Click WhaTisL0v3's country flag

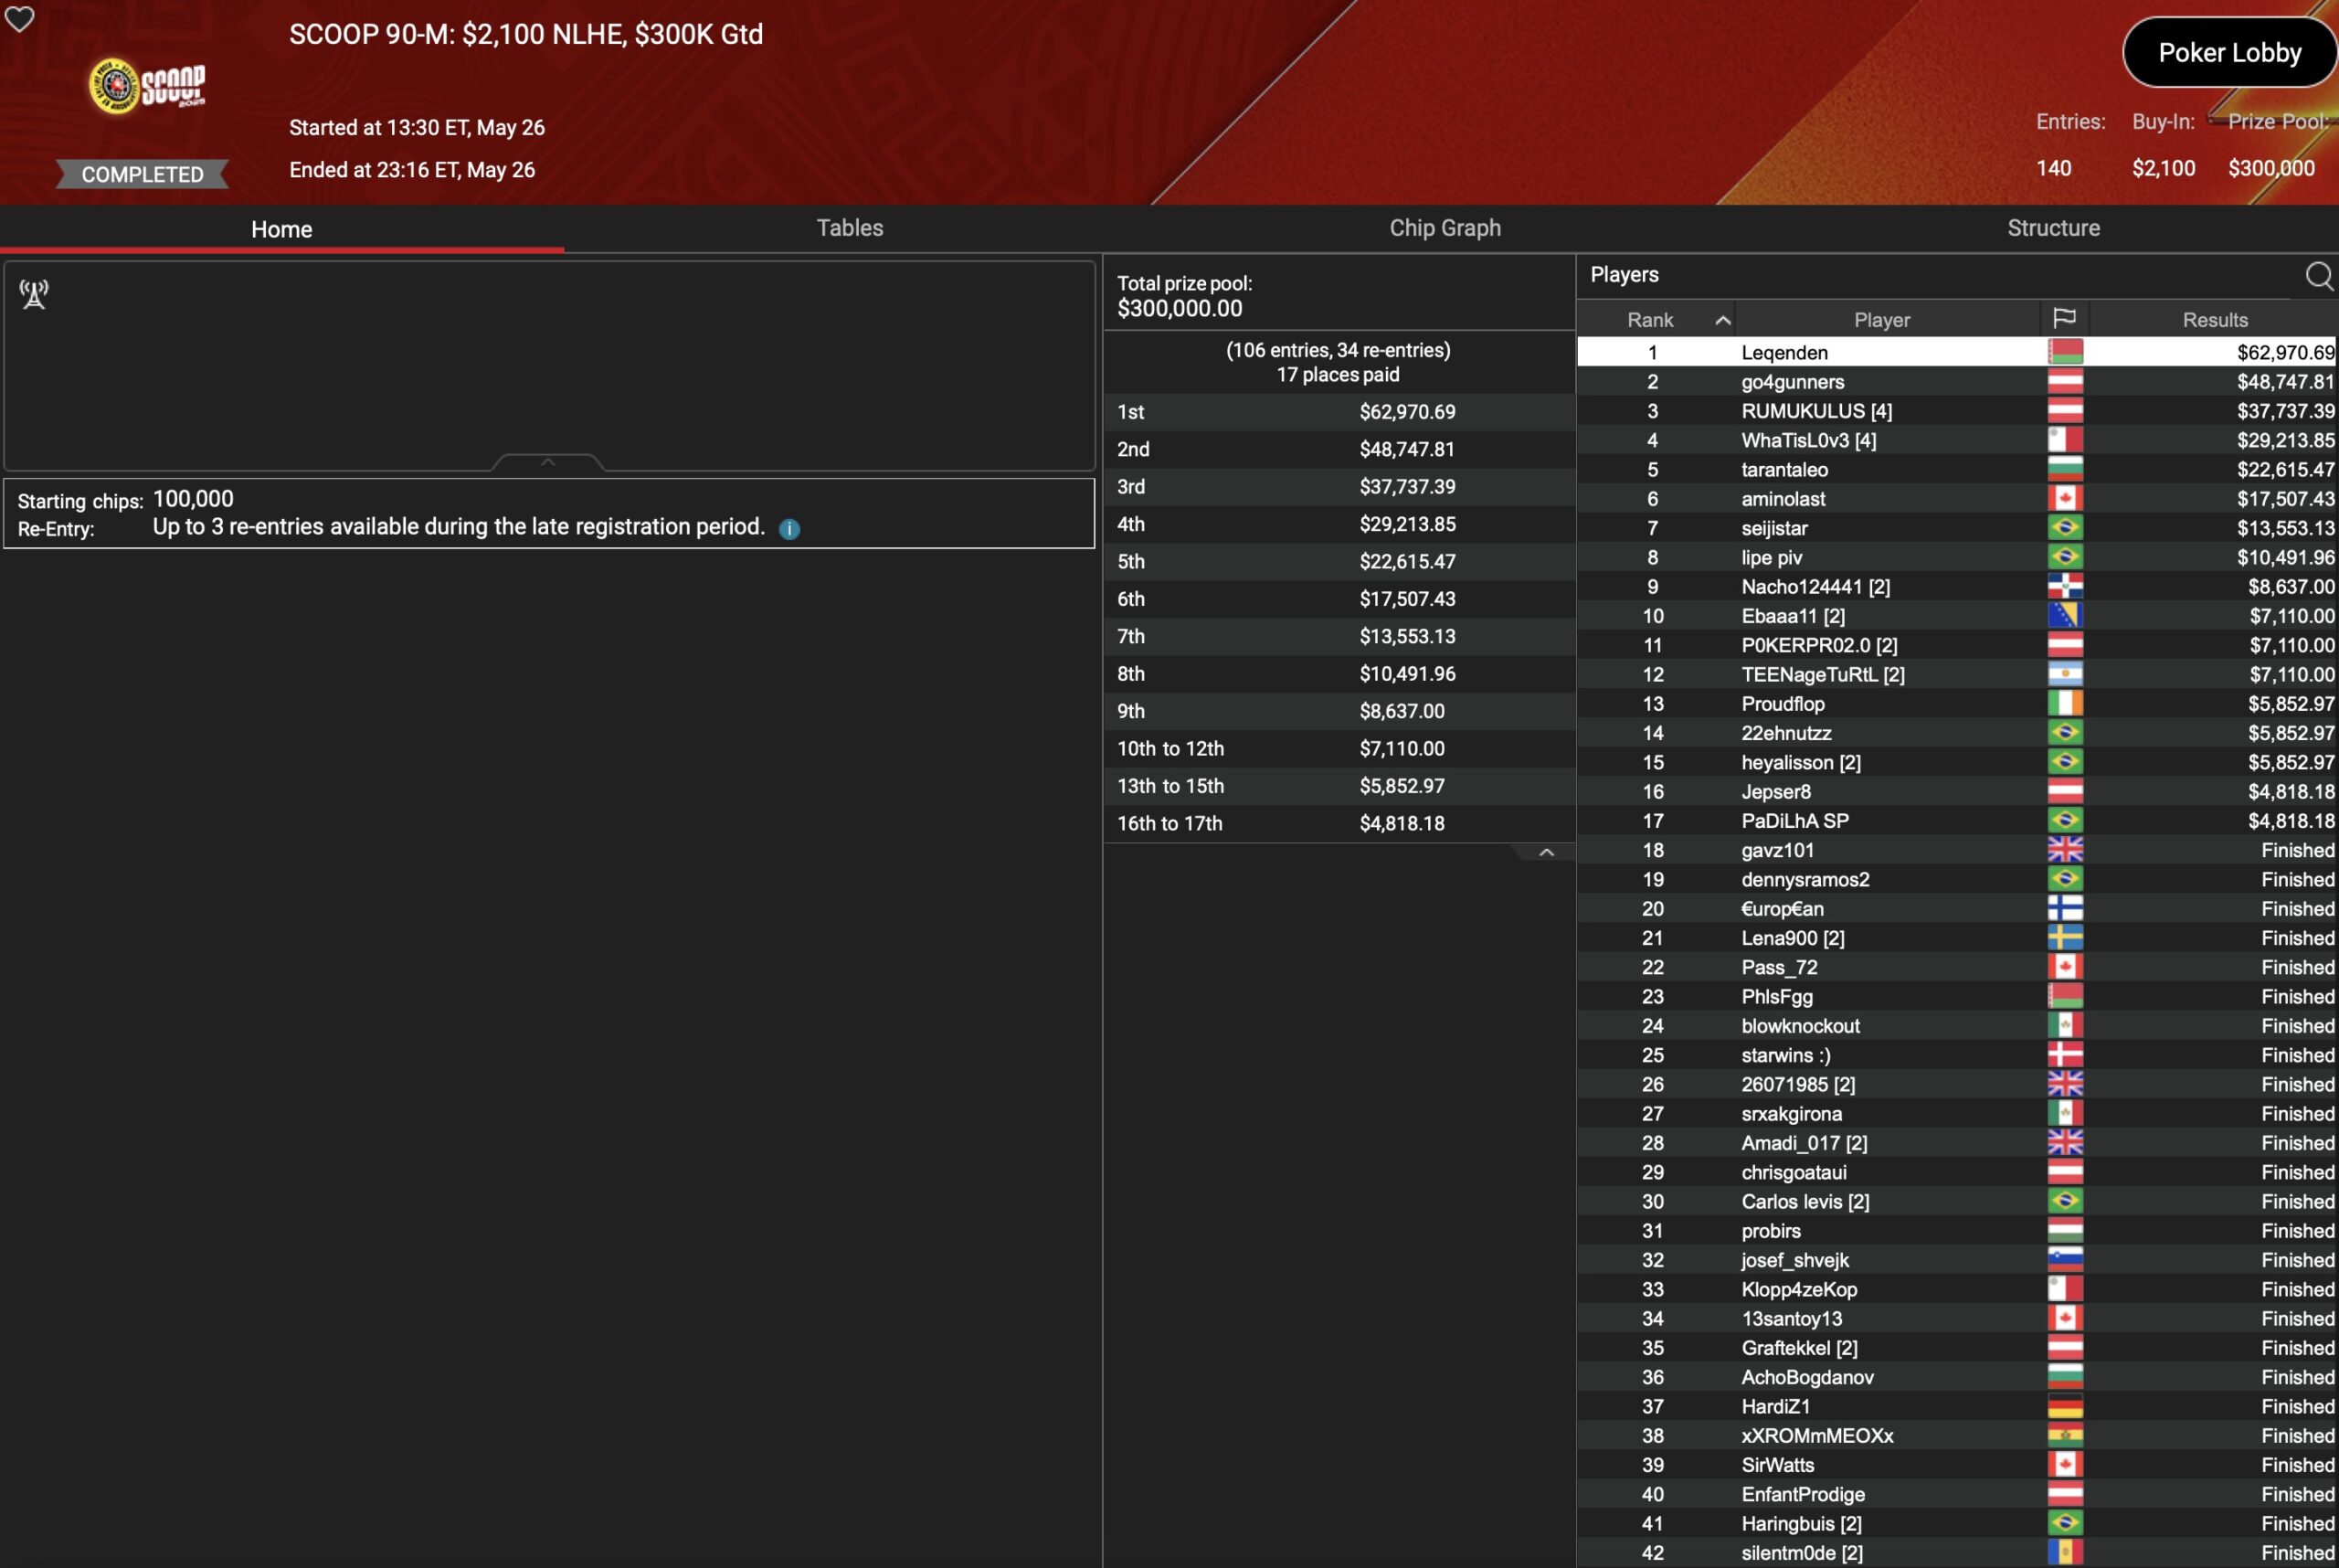point(2065,440)
